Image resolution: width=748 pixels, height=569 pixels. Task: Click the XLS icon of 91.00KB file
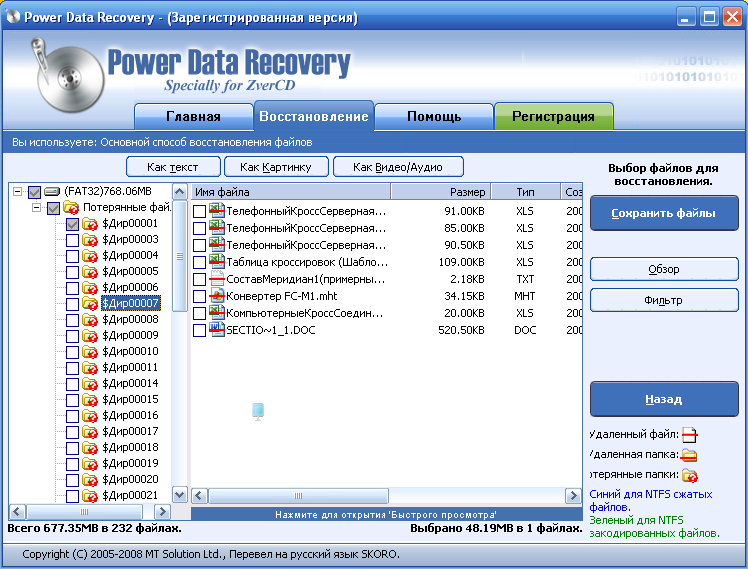pos(217,210)
